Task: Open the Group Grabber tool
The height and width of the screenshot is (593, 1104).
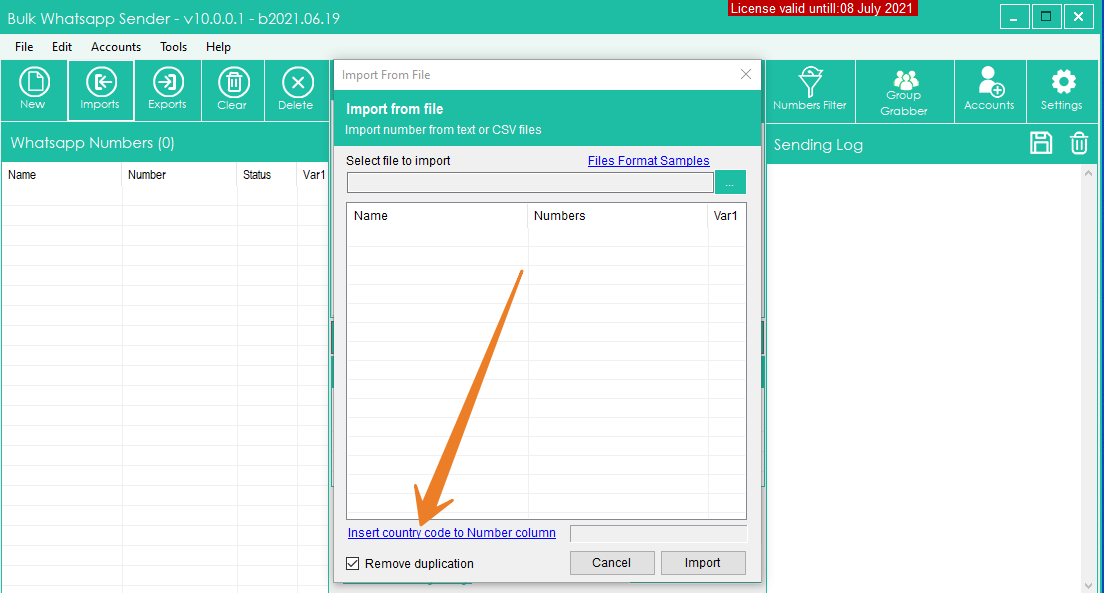Action: (905, 92)
